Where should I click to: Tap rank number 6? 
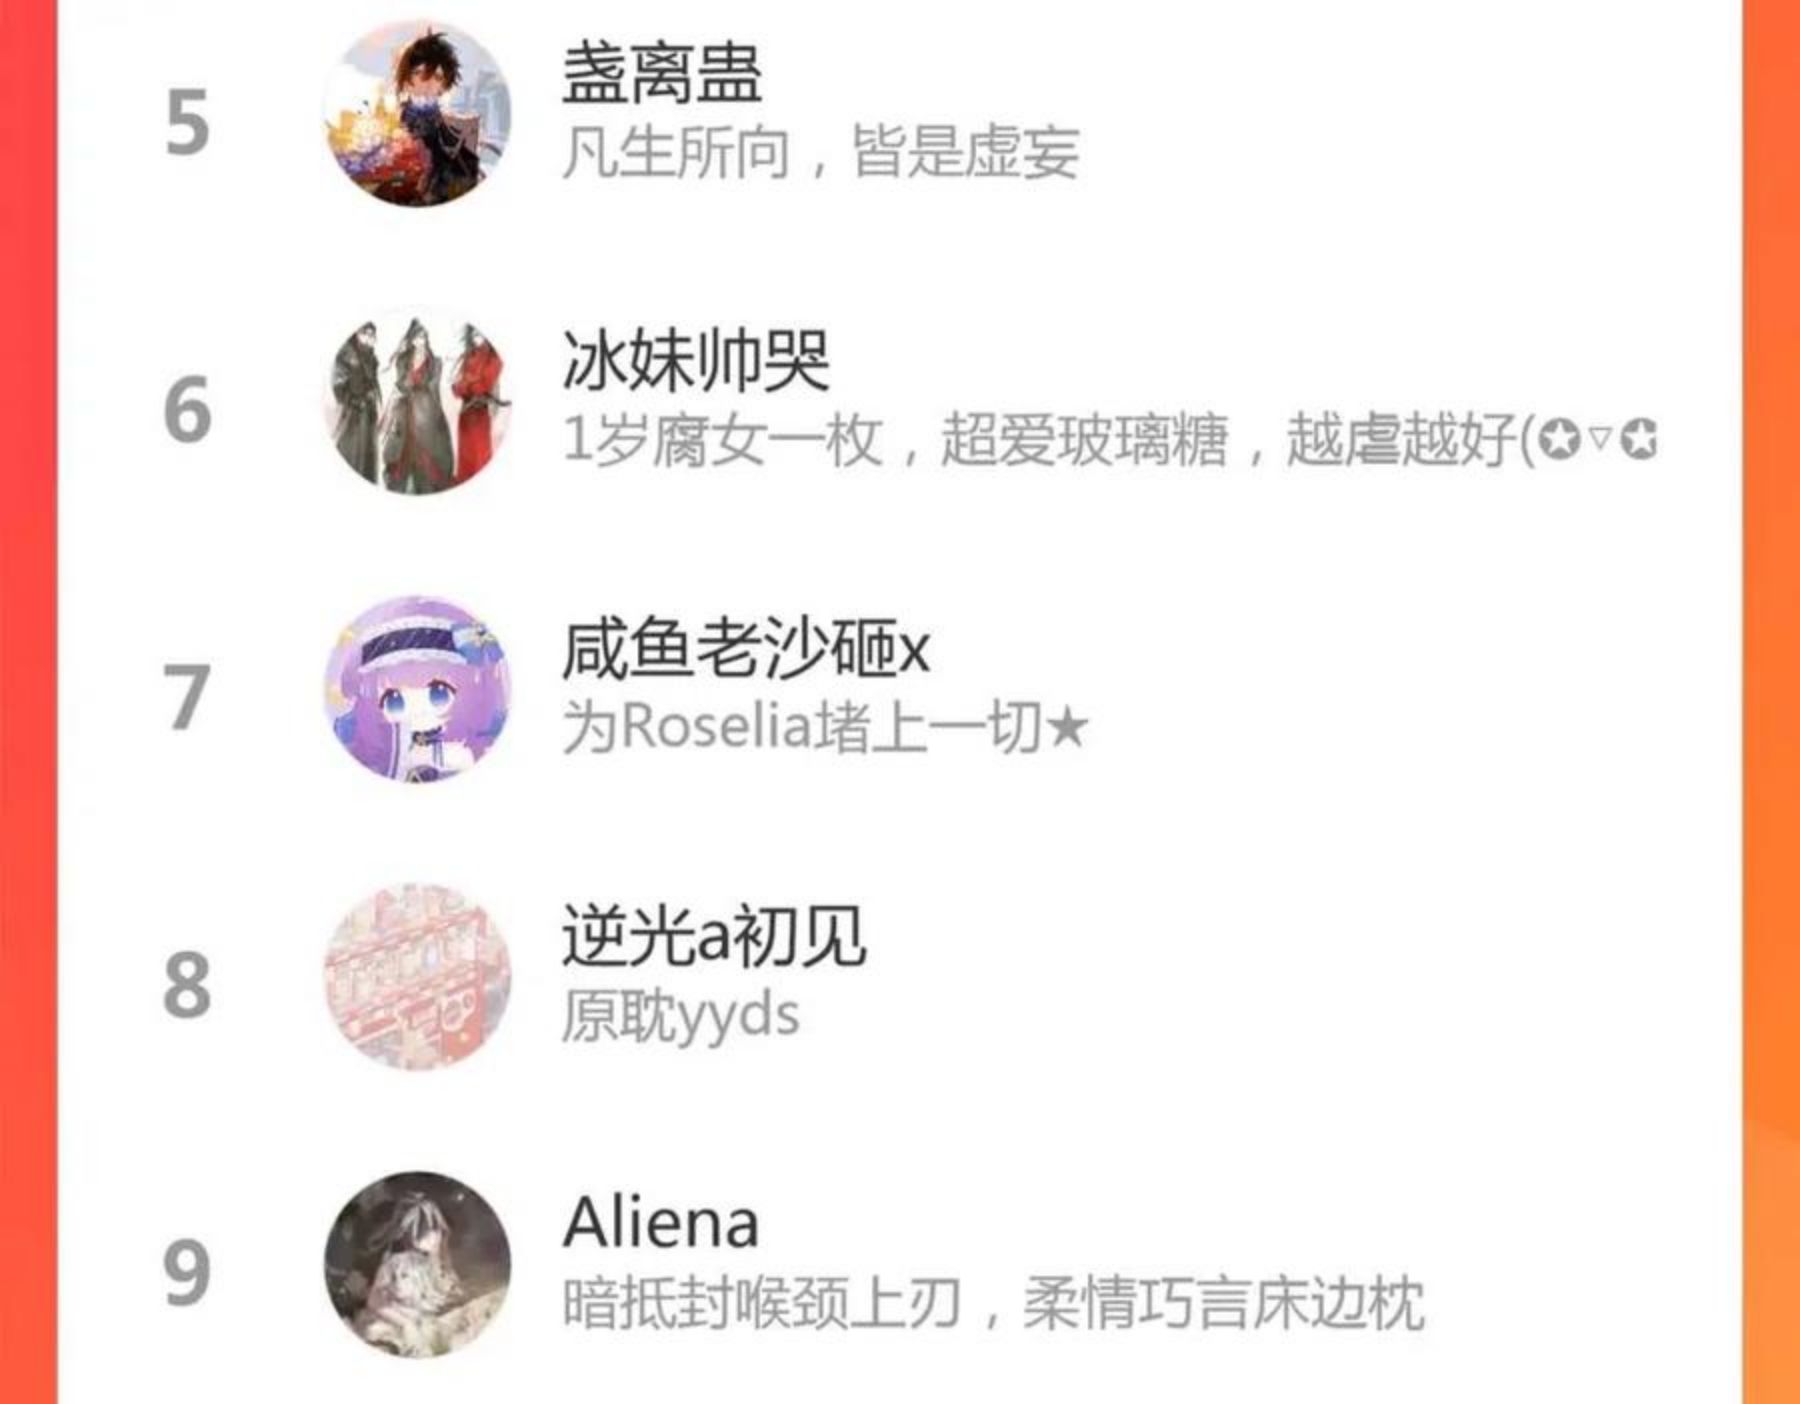click(x=187, y=410)
